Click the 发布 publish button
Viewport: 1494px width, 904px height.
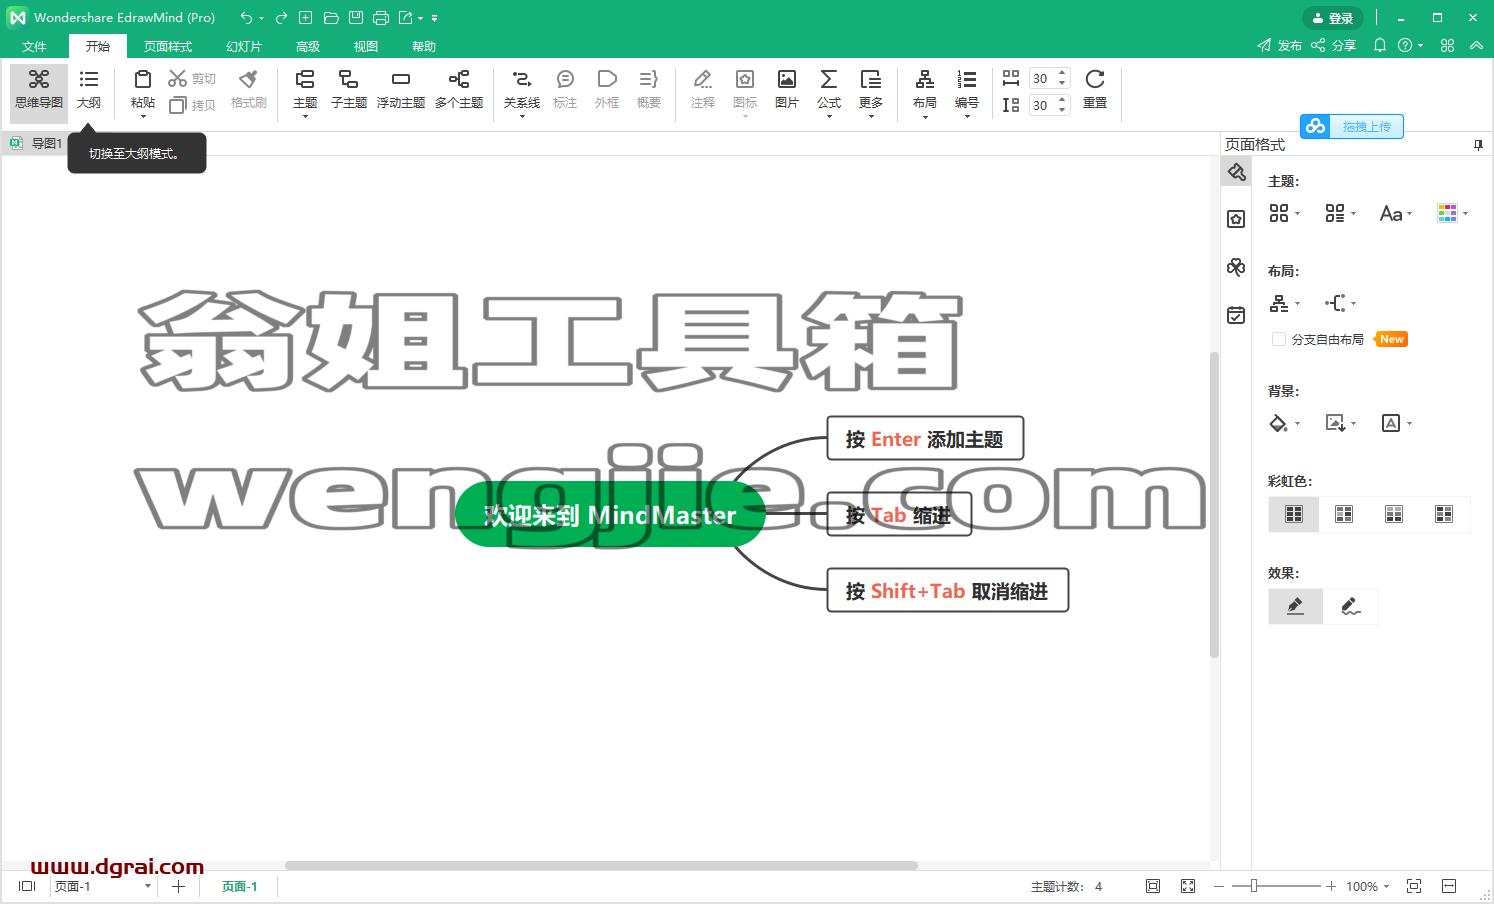click(x=1280, y=45)
